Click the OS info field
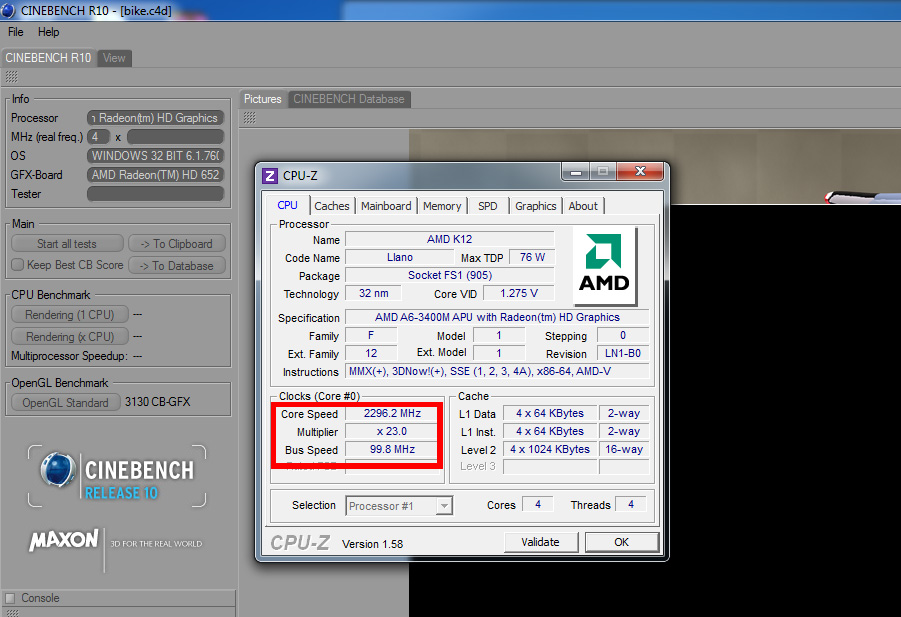Image resolution: width=901 pixels, height=617 pixels. [x=155, y=156]
